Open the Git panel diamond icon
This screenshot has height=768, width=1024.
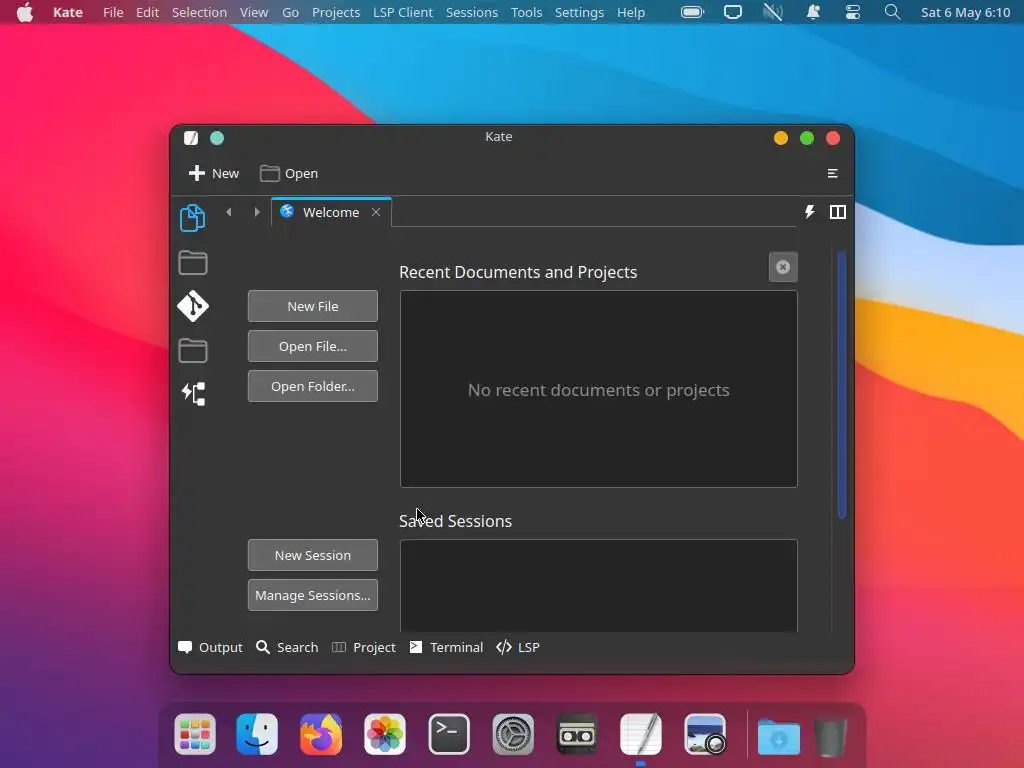coord(193,306)
